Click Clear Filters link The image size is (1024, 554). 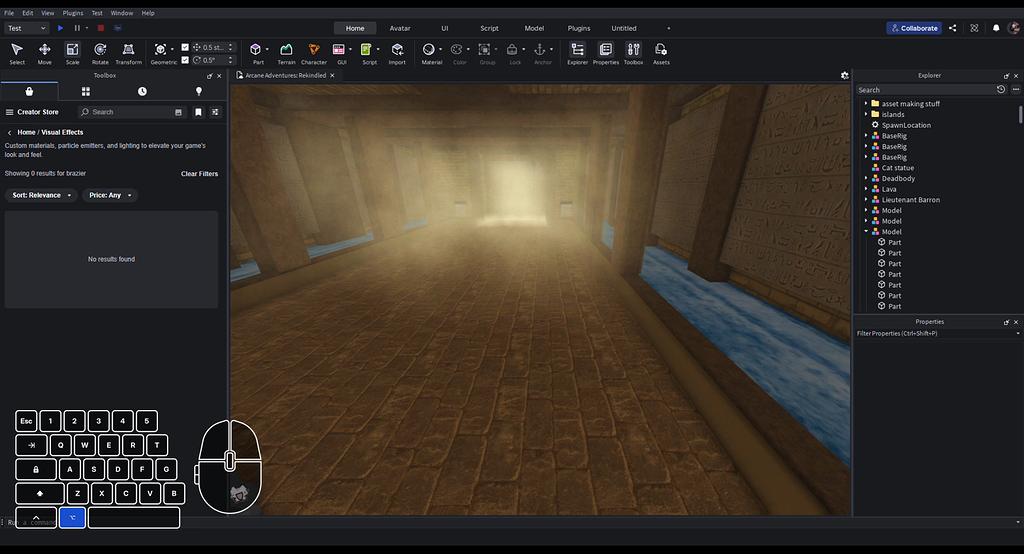click(199, 174)
